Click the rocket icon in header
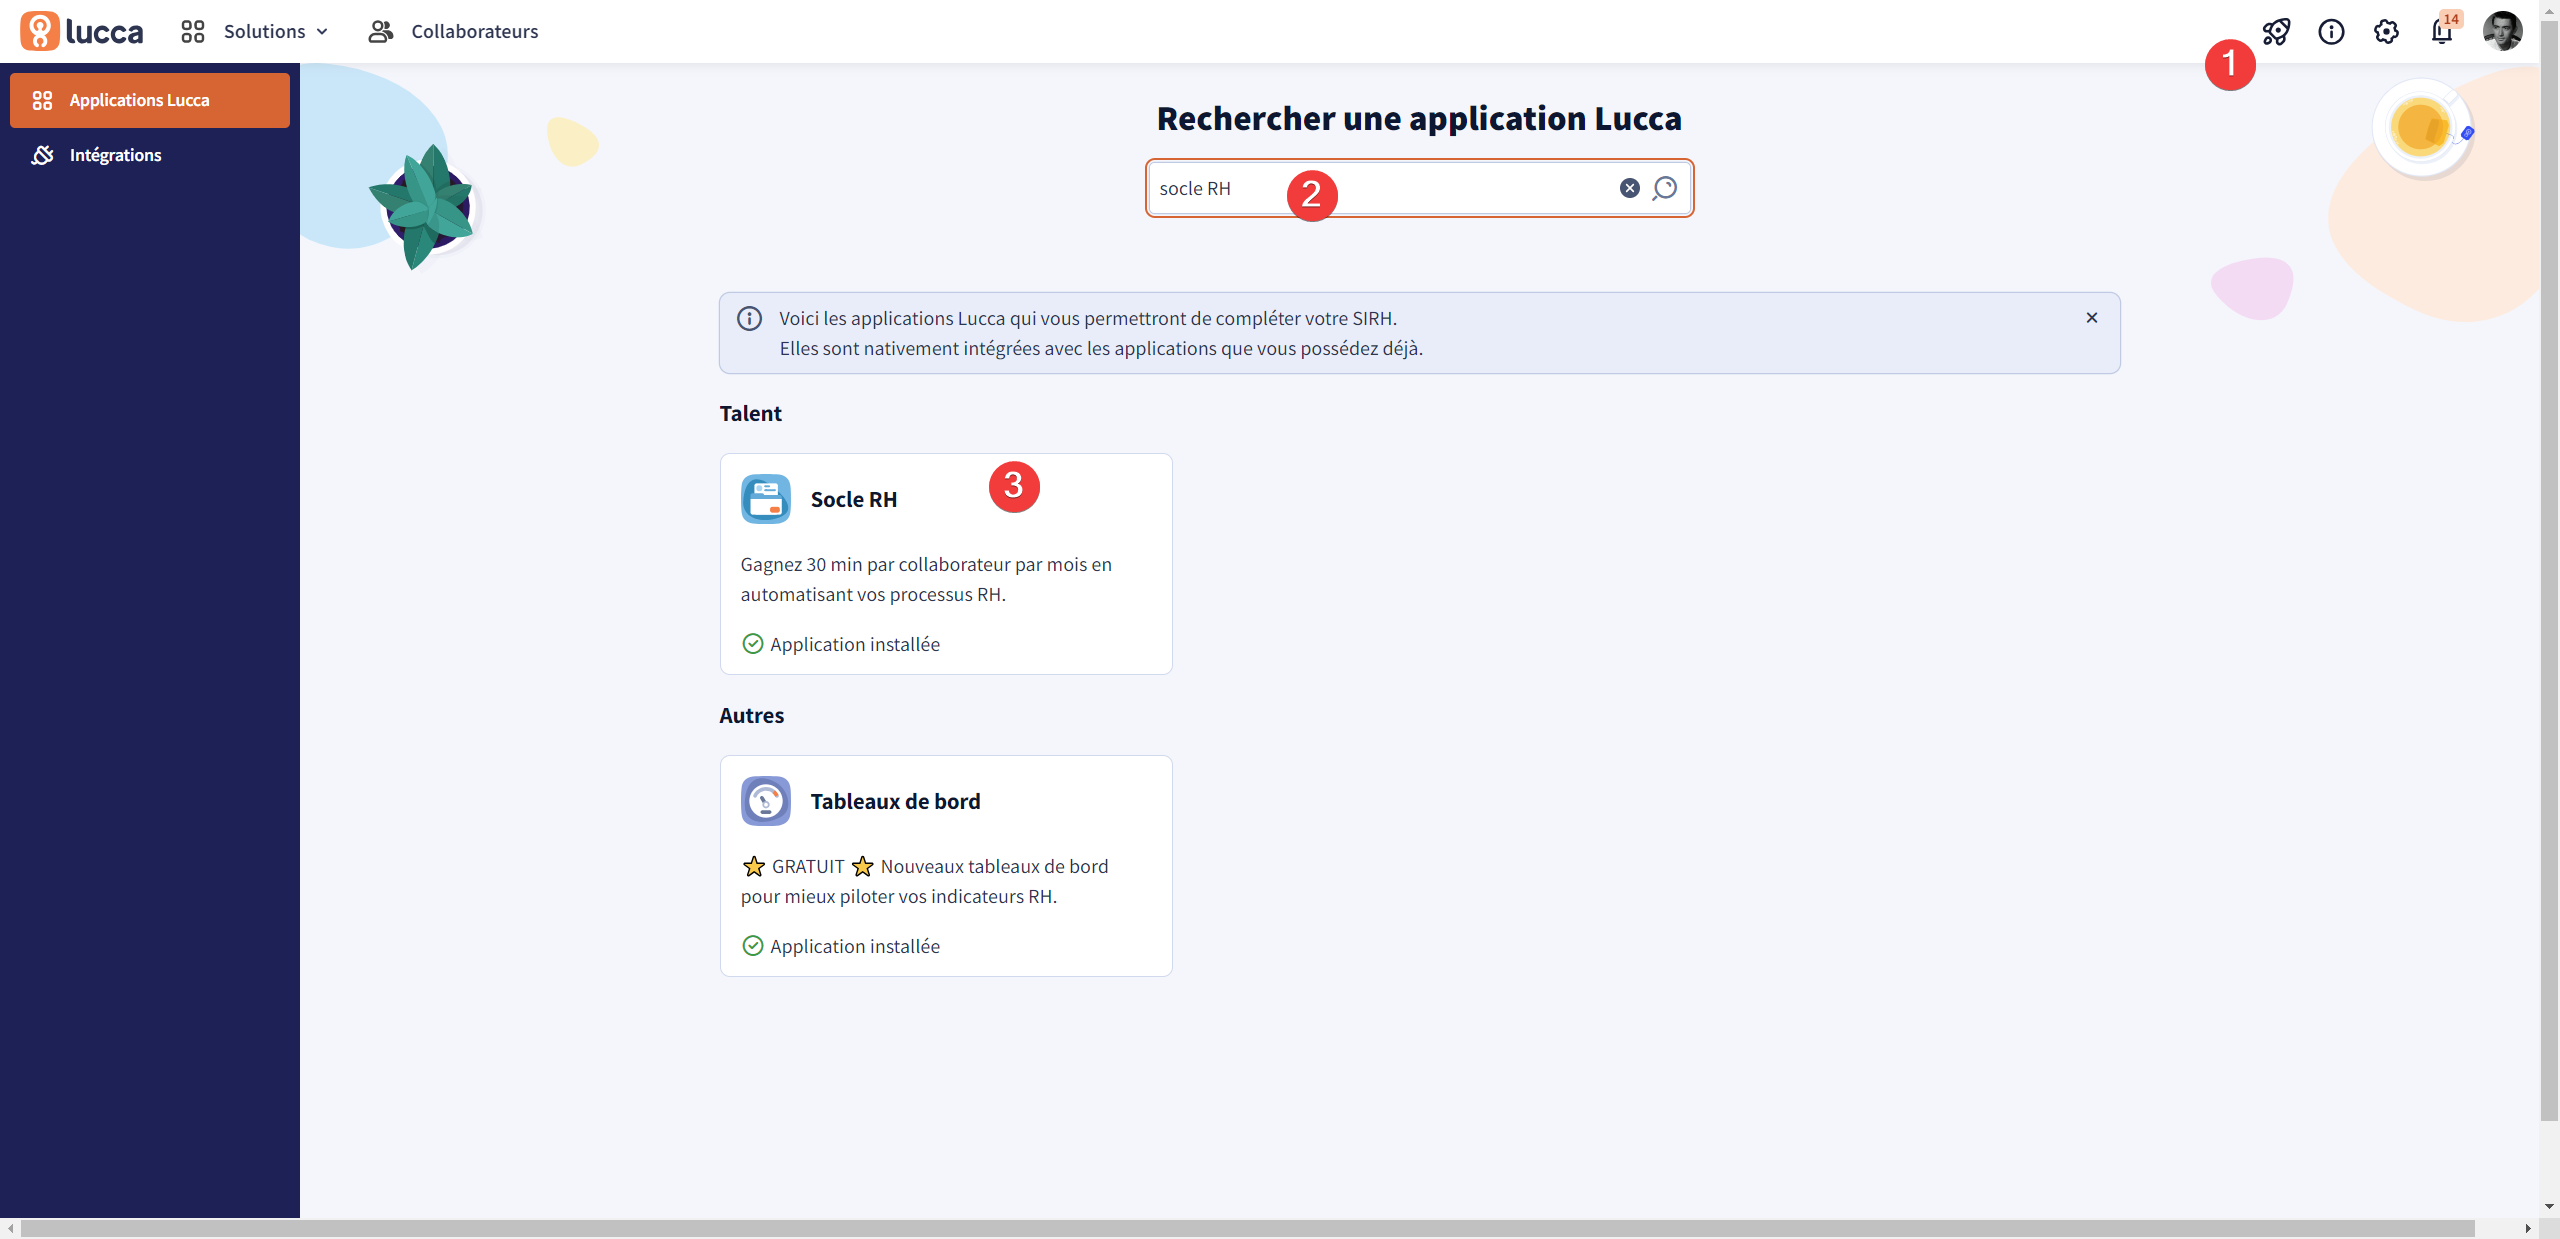Screen dimensions: 2560x1239 point(2276,32)
